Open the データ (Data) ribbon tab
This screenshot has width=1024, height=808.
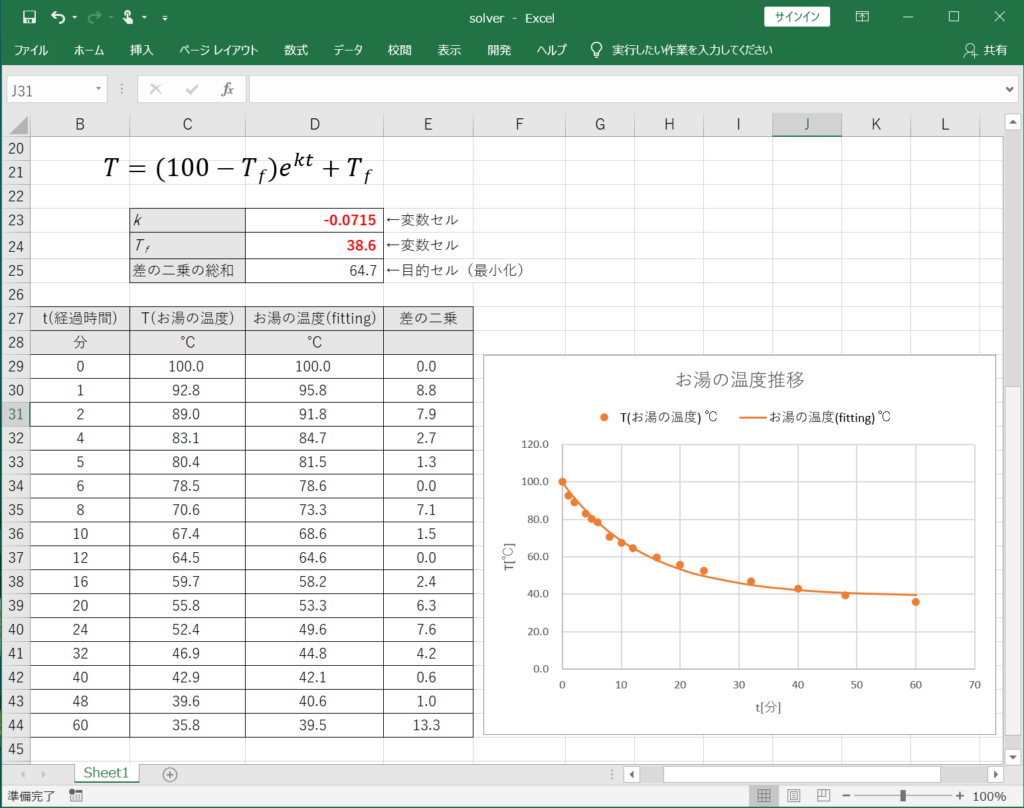pyautogui.click(x=348, y=50)
